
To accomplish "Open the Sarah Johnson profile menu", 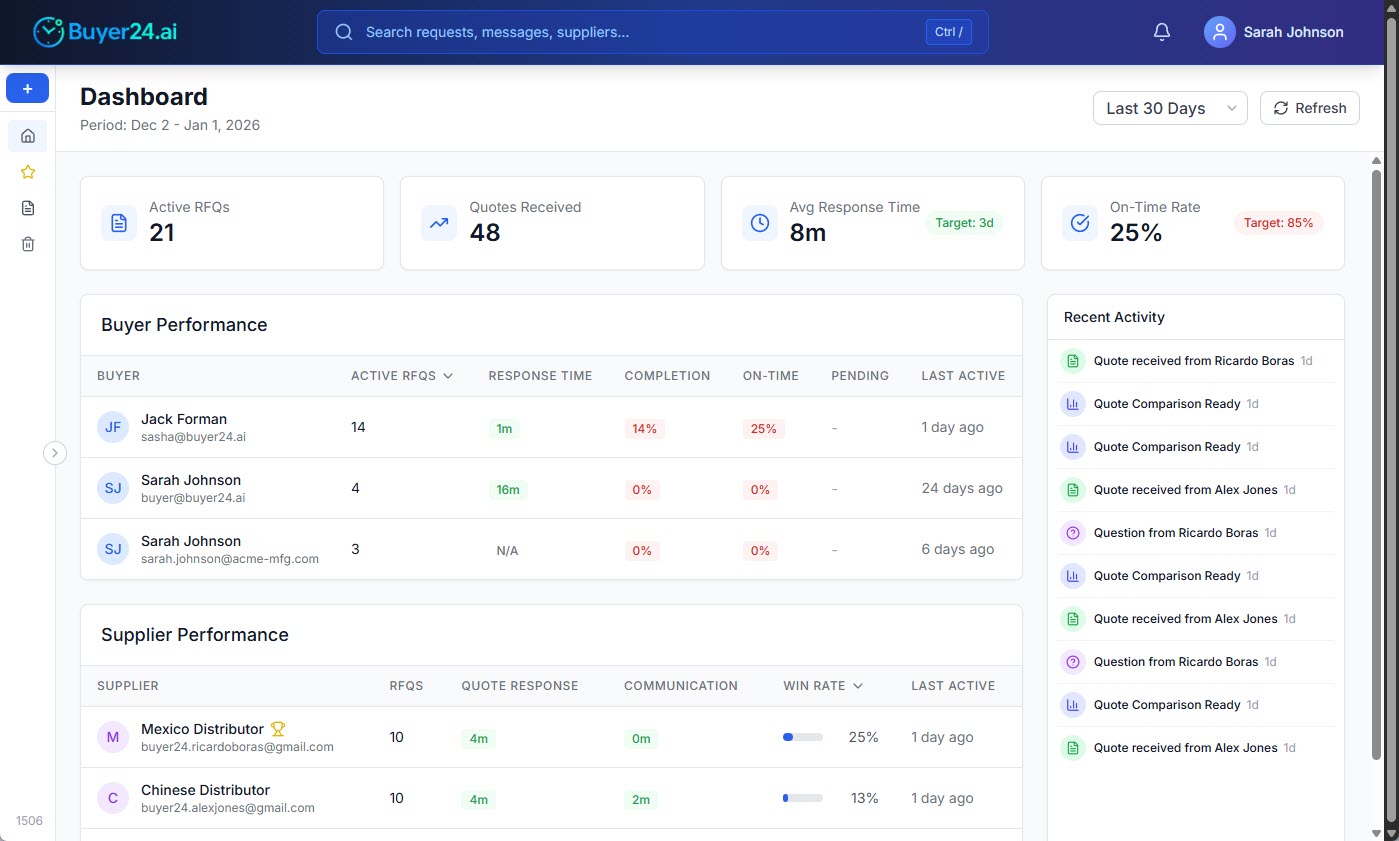I will tap(1273, 31).
